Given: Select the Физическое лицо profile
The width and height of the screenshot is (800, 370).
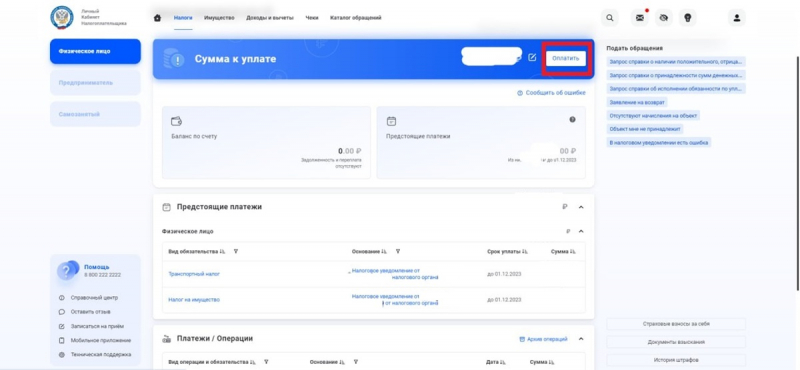Looking at the screenshot, I should click(x=95, y=52).
